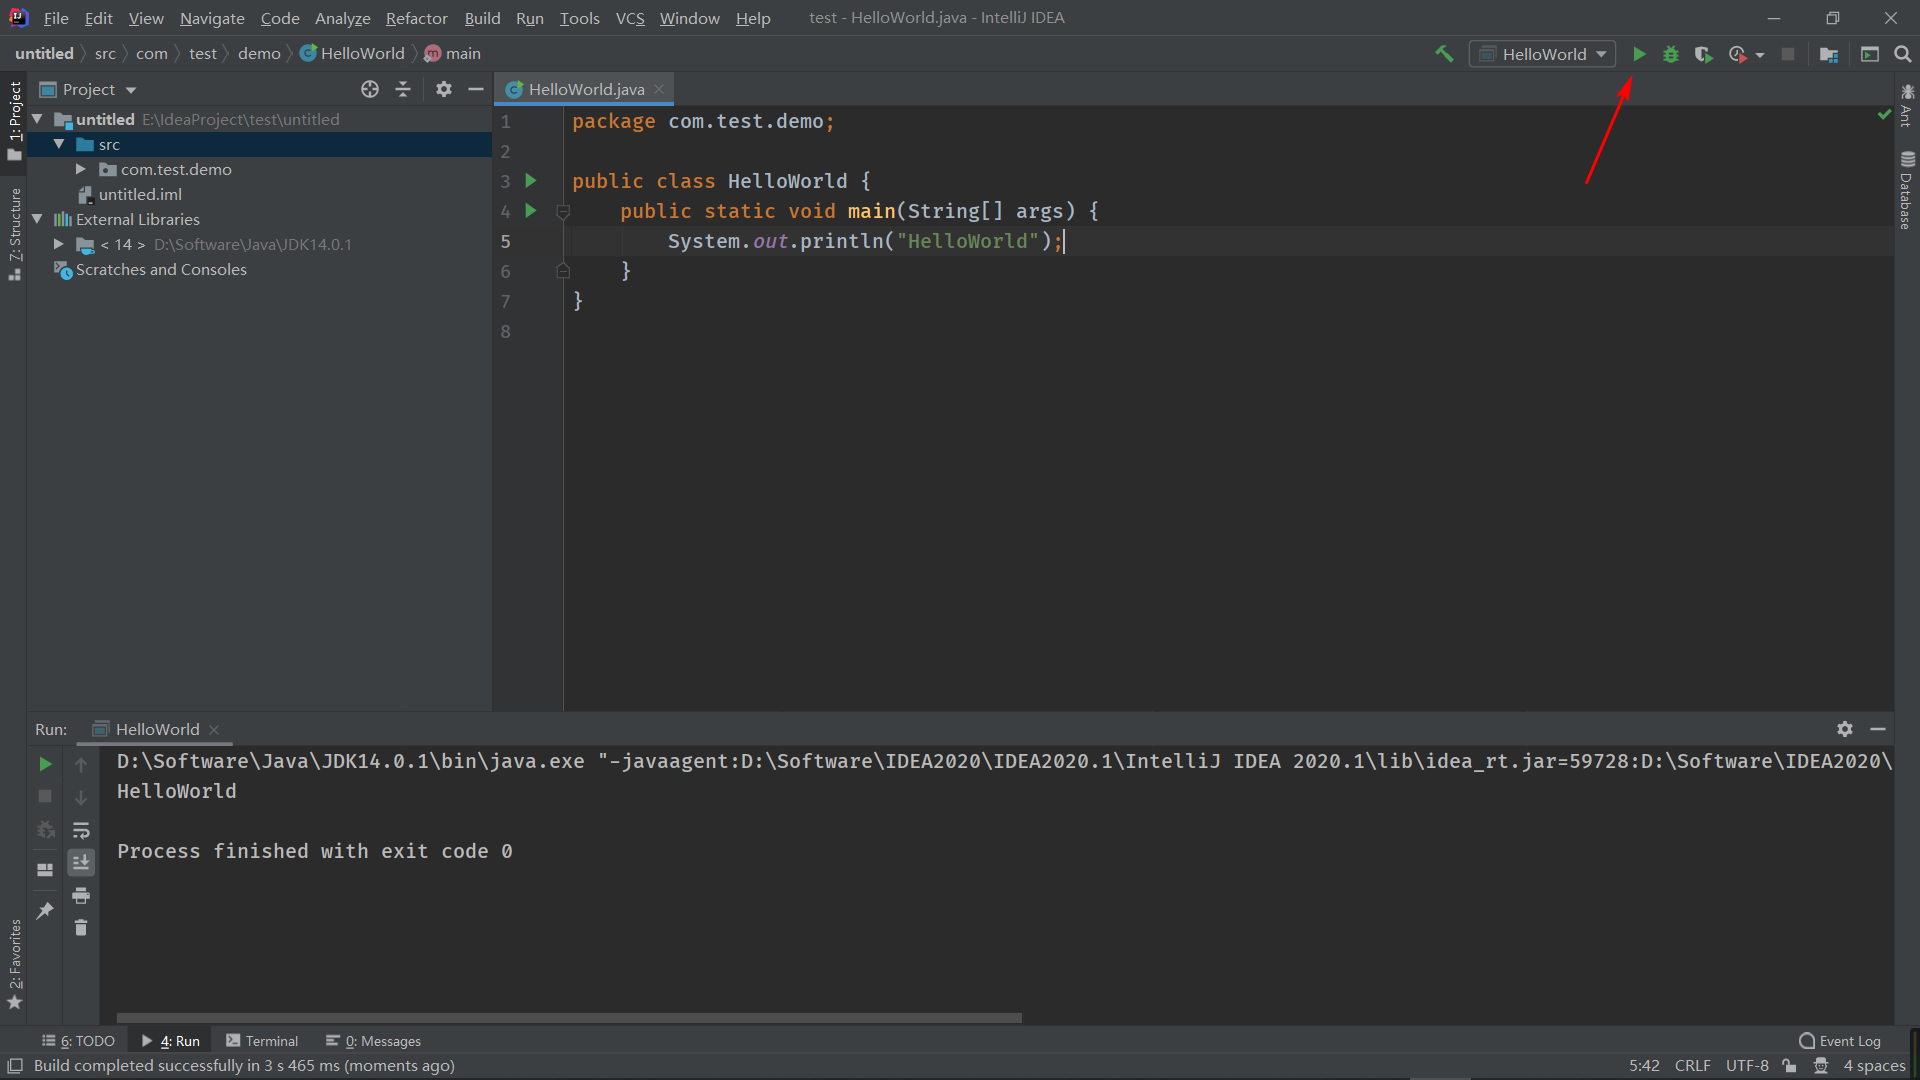Open Run panel settings gear

click(x=1845, y=729)
